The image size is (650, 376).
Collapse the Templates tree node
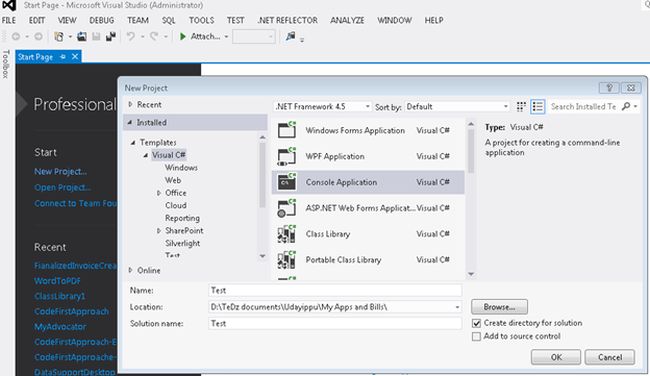tap(133, 142)
